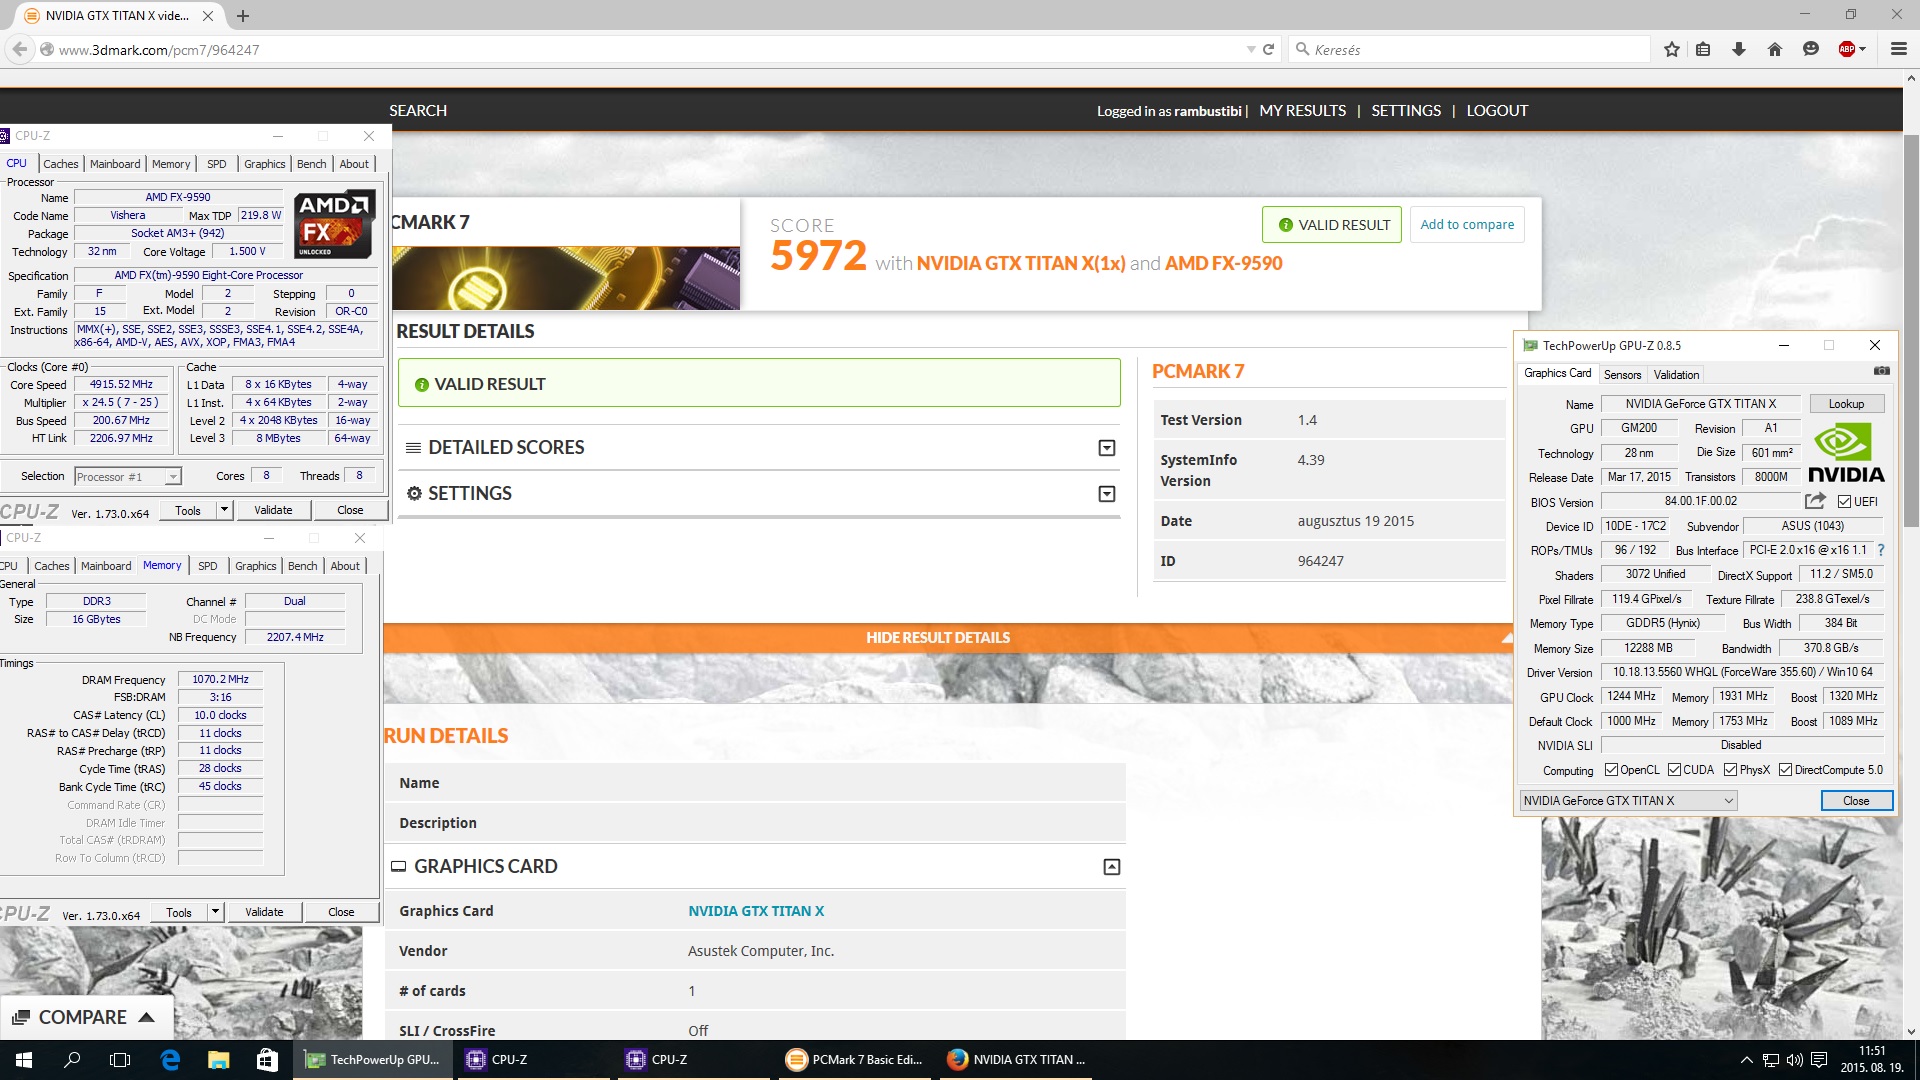Collapse the GRAPHICS CARD section
The width and height of the screenshot is (1920, 1080).
click(x=1111, y=867)
